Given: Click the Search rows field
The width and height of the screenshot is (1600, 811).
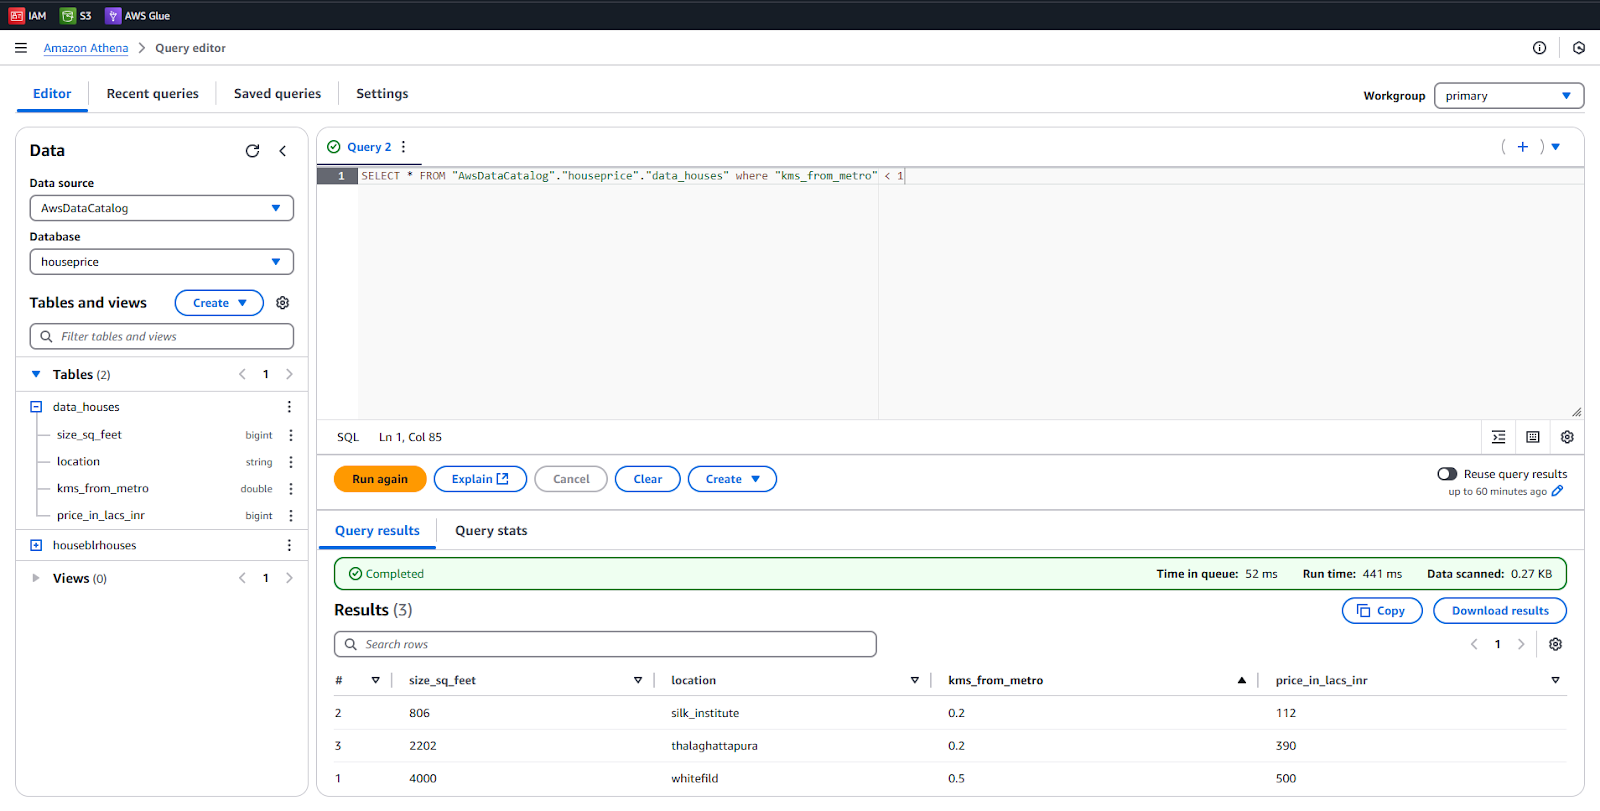Looking at the screenshot, I should pyautogui.click(x=605, y=644).
